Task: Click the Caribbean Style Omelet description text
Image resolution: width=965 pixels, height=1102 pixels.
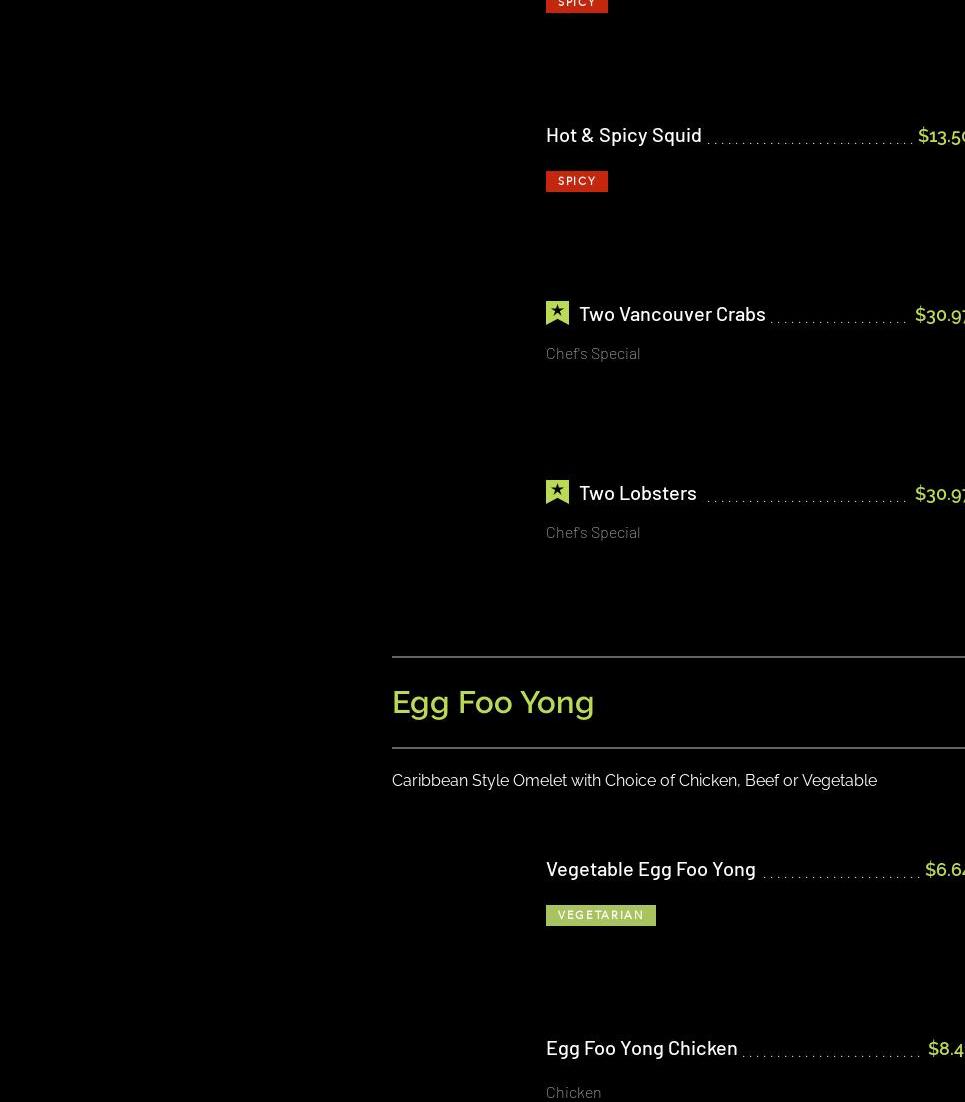Action: tap(634, 780)
